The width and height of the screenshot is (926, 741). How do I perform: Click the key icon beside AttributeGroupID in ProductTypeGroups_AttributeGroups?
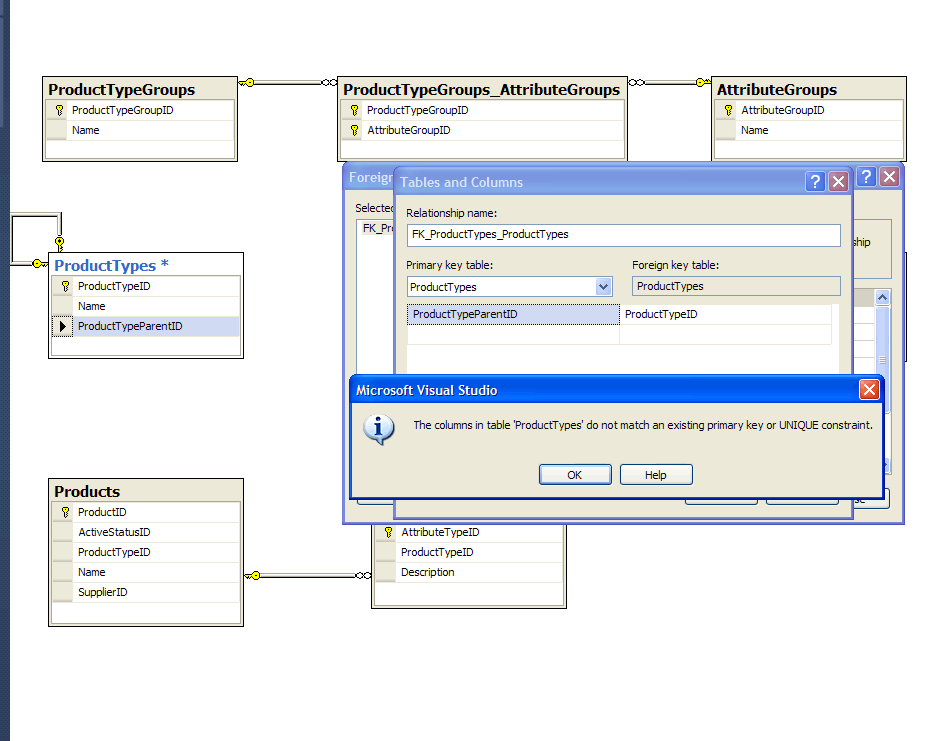(354, 130)
